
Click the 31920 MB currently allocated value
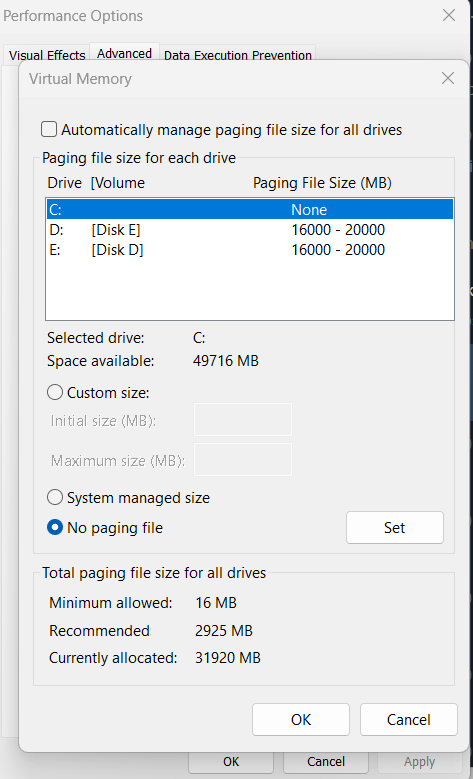[228, 658]
